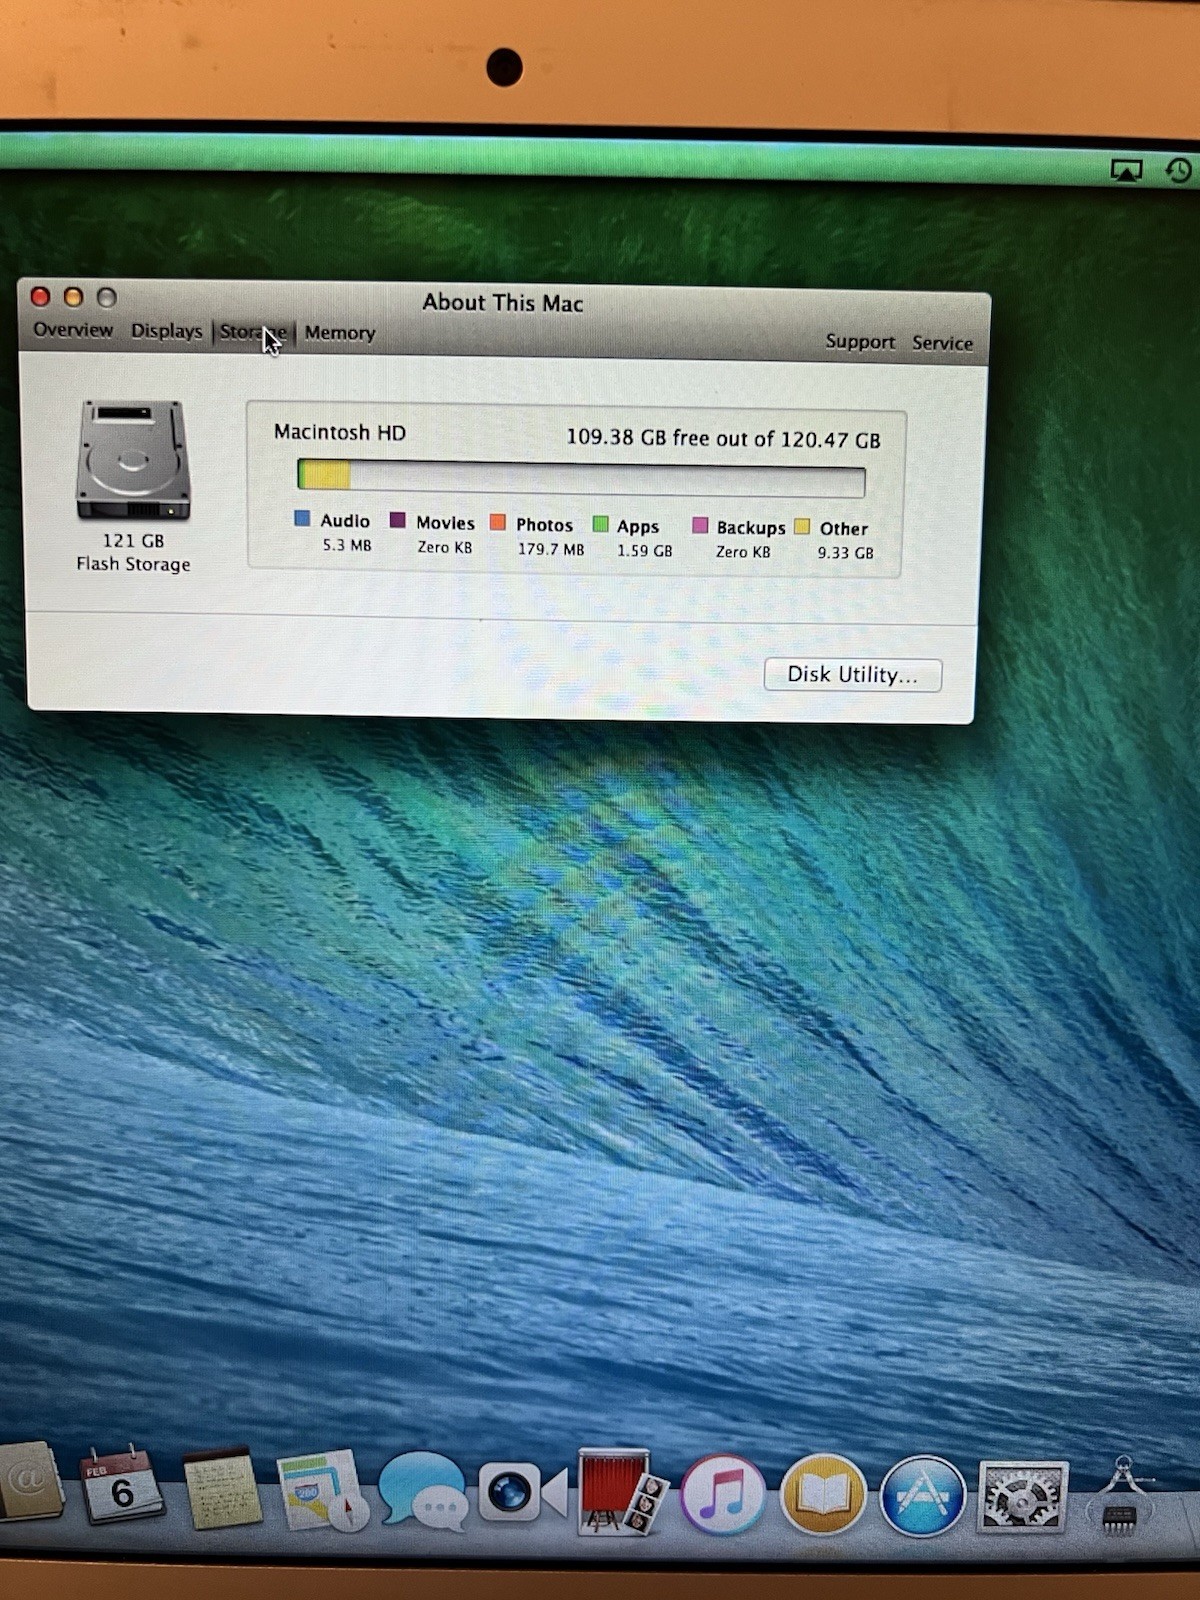Open Contacts from the Dock
The image size is (1200, 1600).
click(x=30, y=1482)
